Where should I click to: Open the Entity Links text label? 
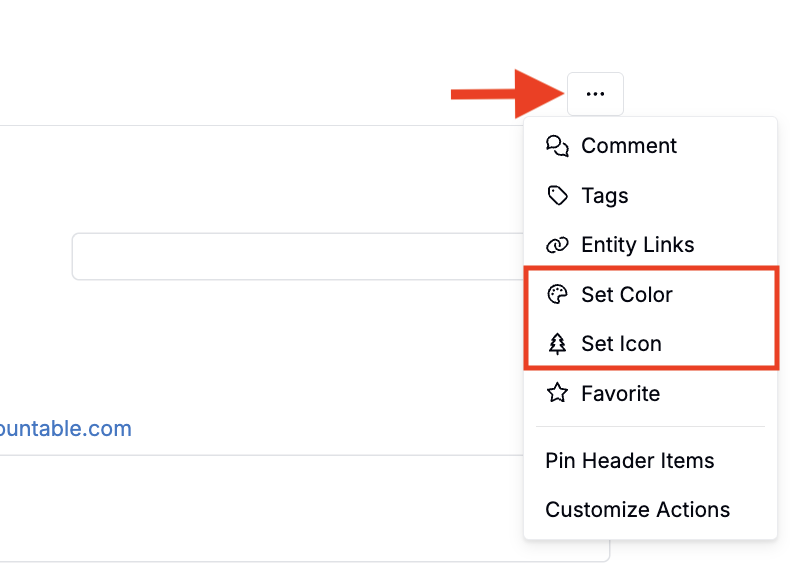click(637, 245)
